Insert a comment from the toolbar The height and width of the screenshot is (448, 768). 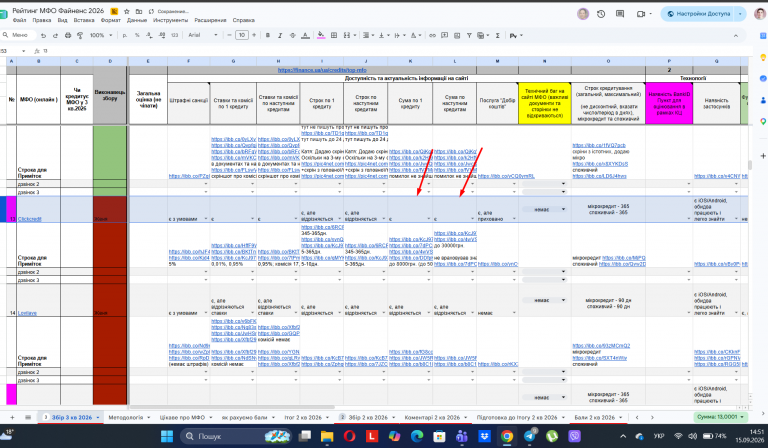pyautogui.click(x=445, y=35)
